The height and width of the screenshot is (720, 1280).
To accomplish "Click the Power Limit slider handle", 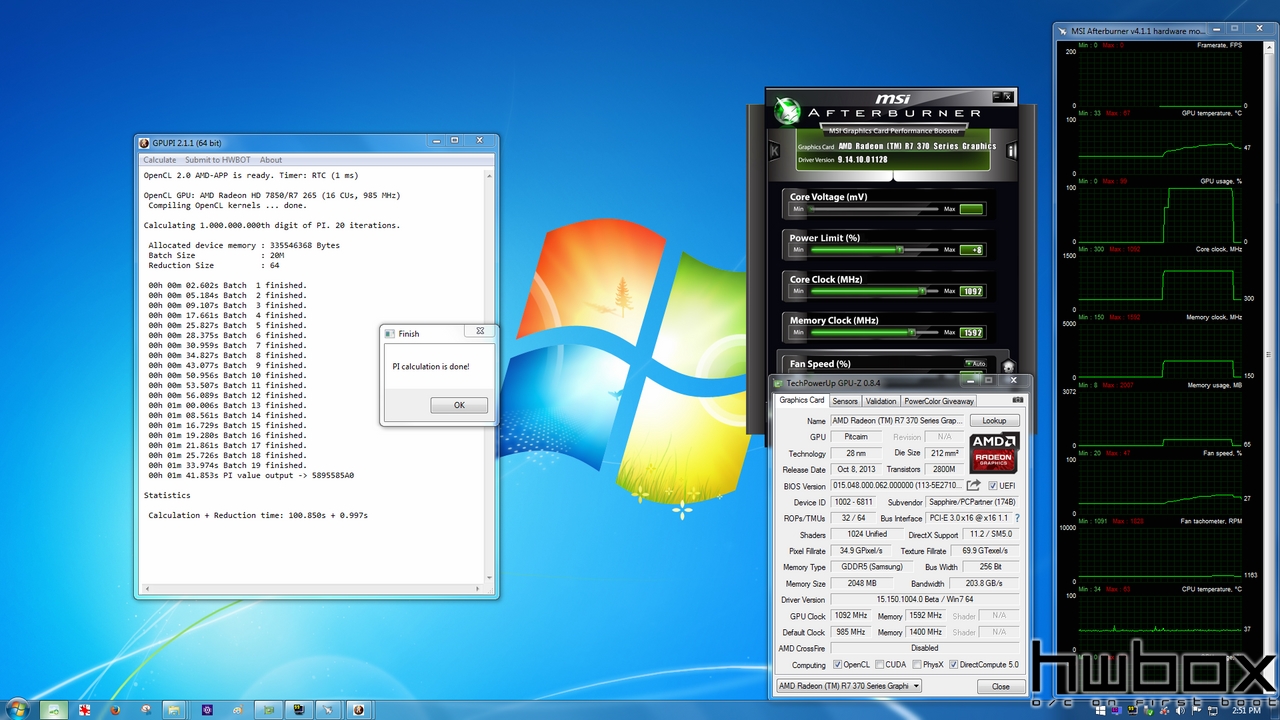I will (x=900, y=249).
